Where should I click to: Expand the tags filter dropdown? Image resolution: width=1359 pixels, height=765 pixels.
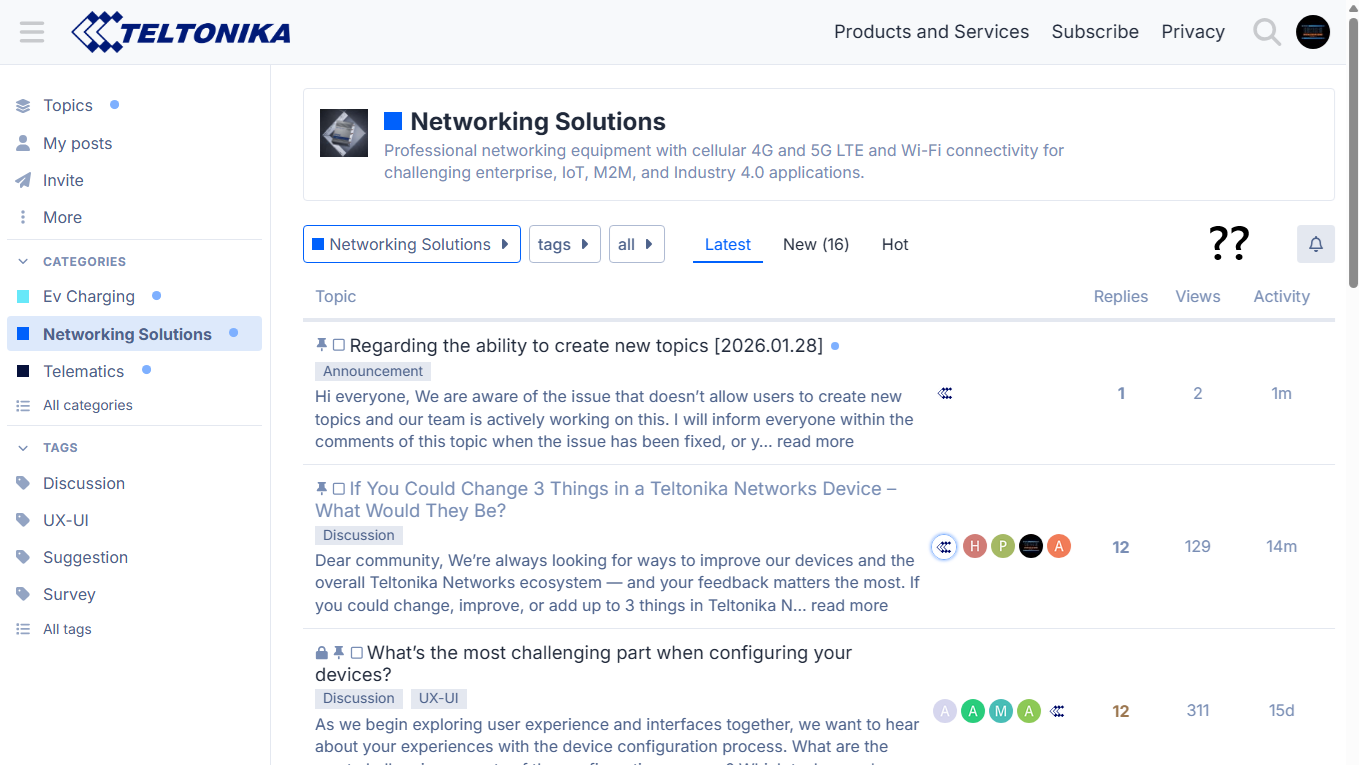click(x=564, y=244)
